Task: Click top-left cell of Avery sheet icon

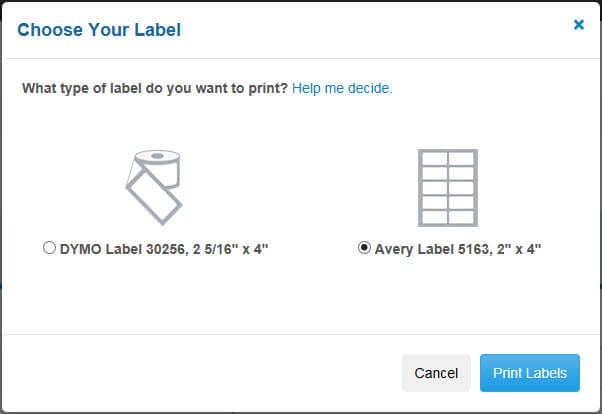Action: [x=434, y=160]
